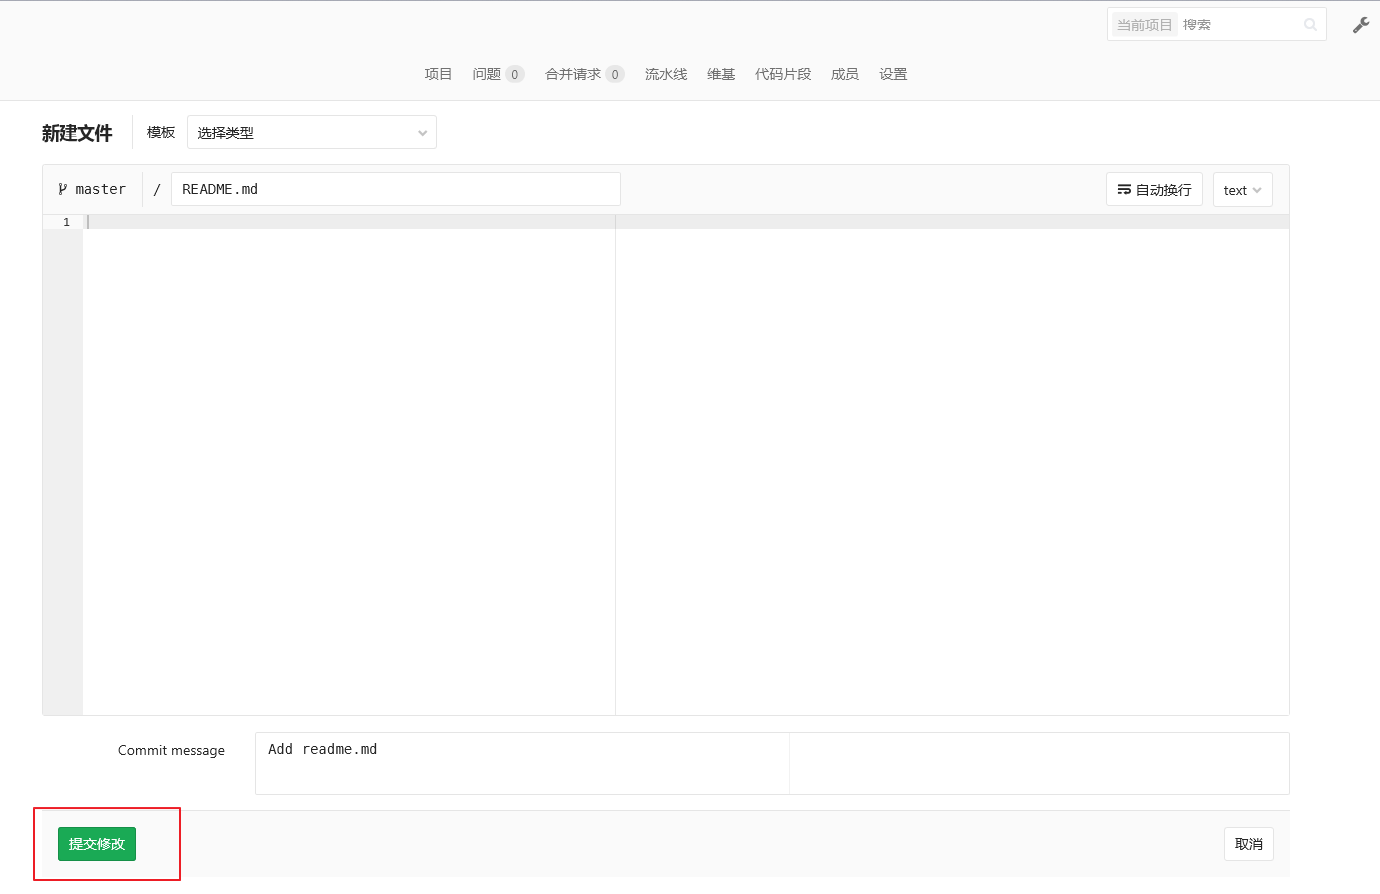This screenshot has height=894, width=1380.
Task: Click into the 搜索 search input
Action: coord(1240,25)
